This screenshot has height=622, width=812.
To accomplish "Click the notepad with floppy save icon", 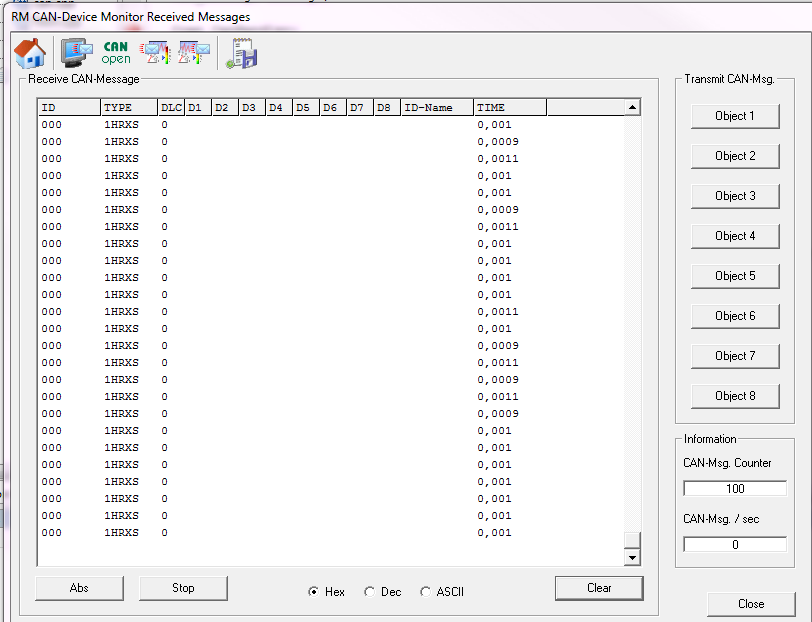I will [x=242, y=53].
